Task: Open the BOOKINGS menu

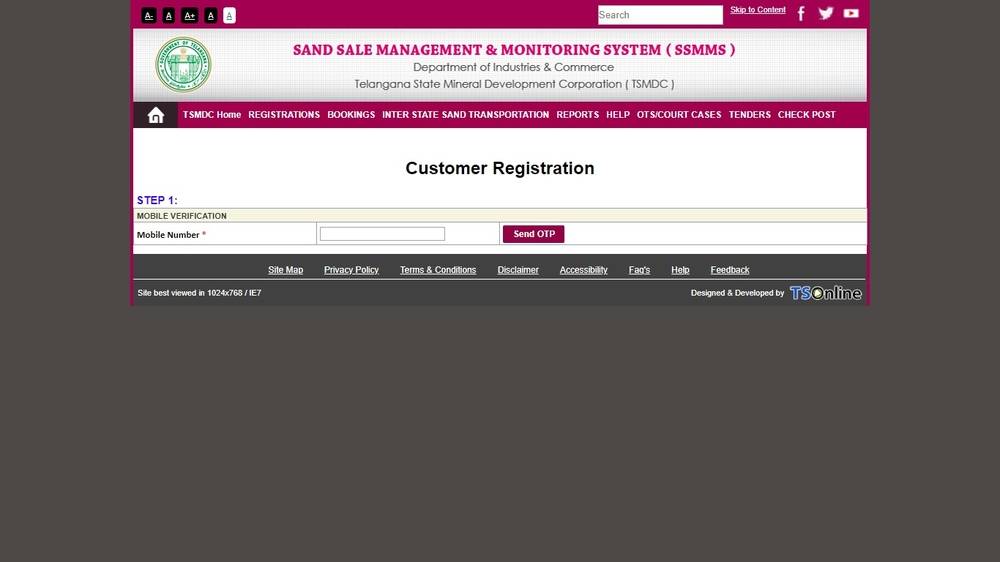Action: pos(351,115)
